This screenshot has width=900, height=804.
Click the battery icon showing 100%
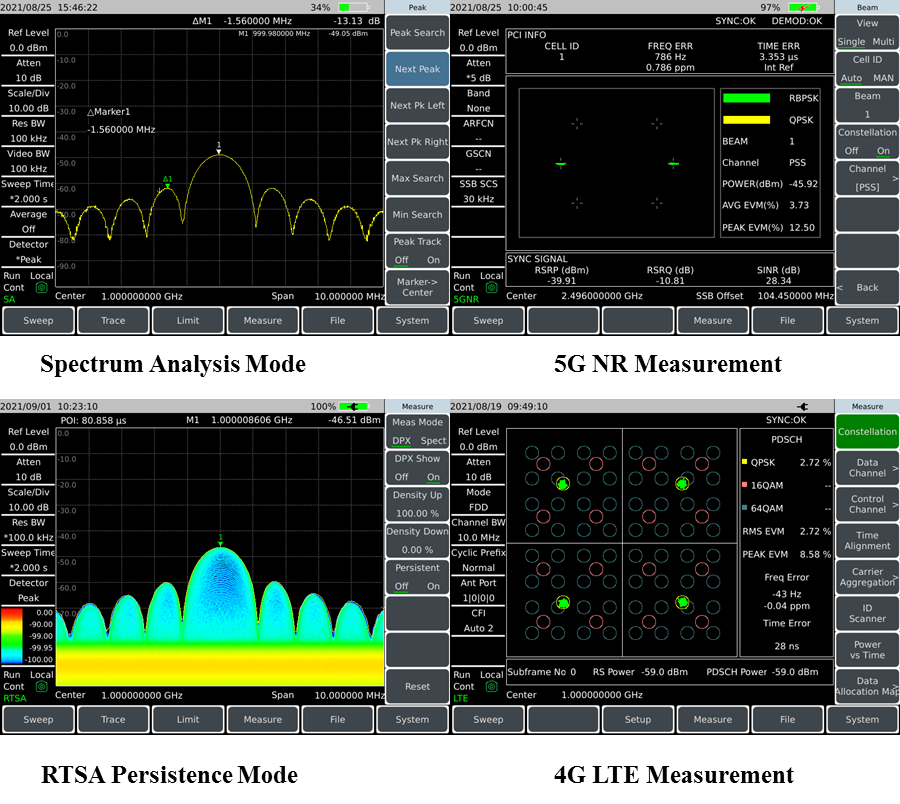pyautogui.click(x=353, y=407)
